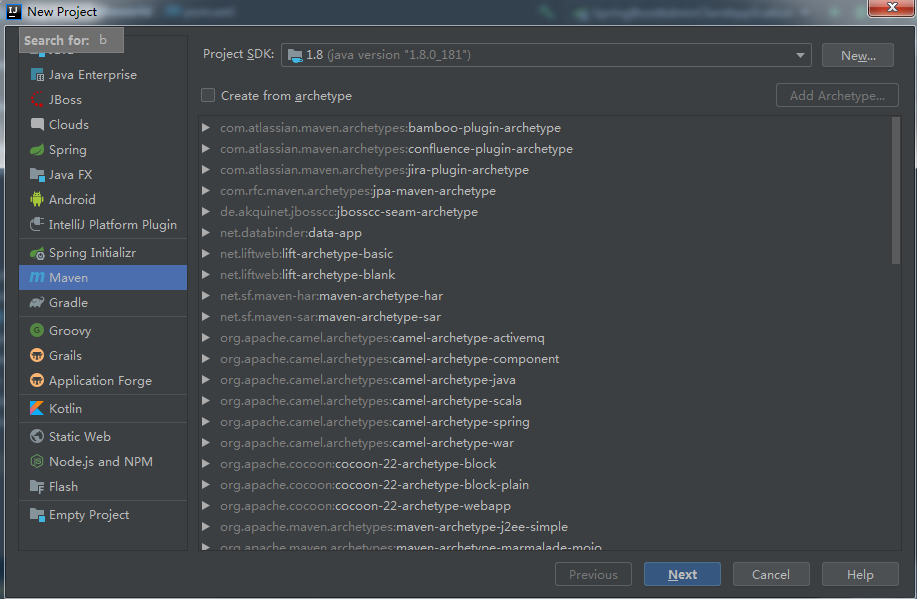Select Gradle project type

click(103, 302)
